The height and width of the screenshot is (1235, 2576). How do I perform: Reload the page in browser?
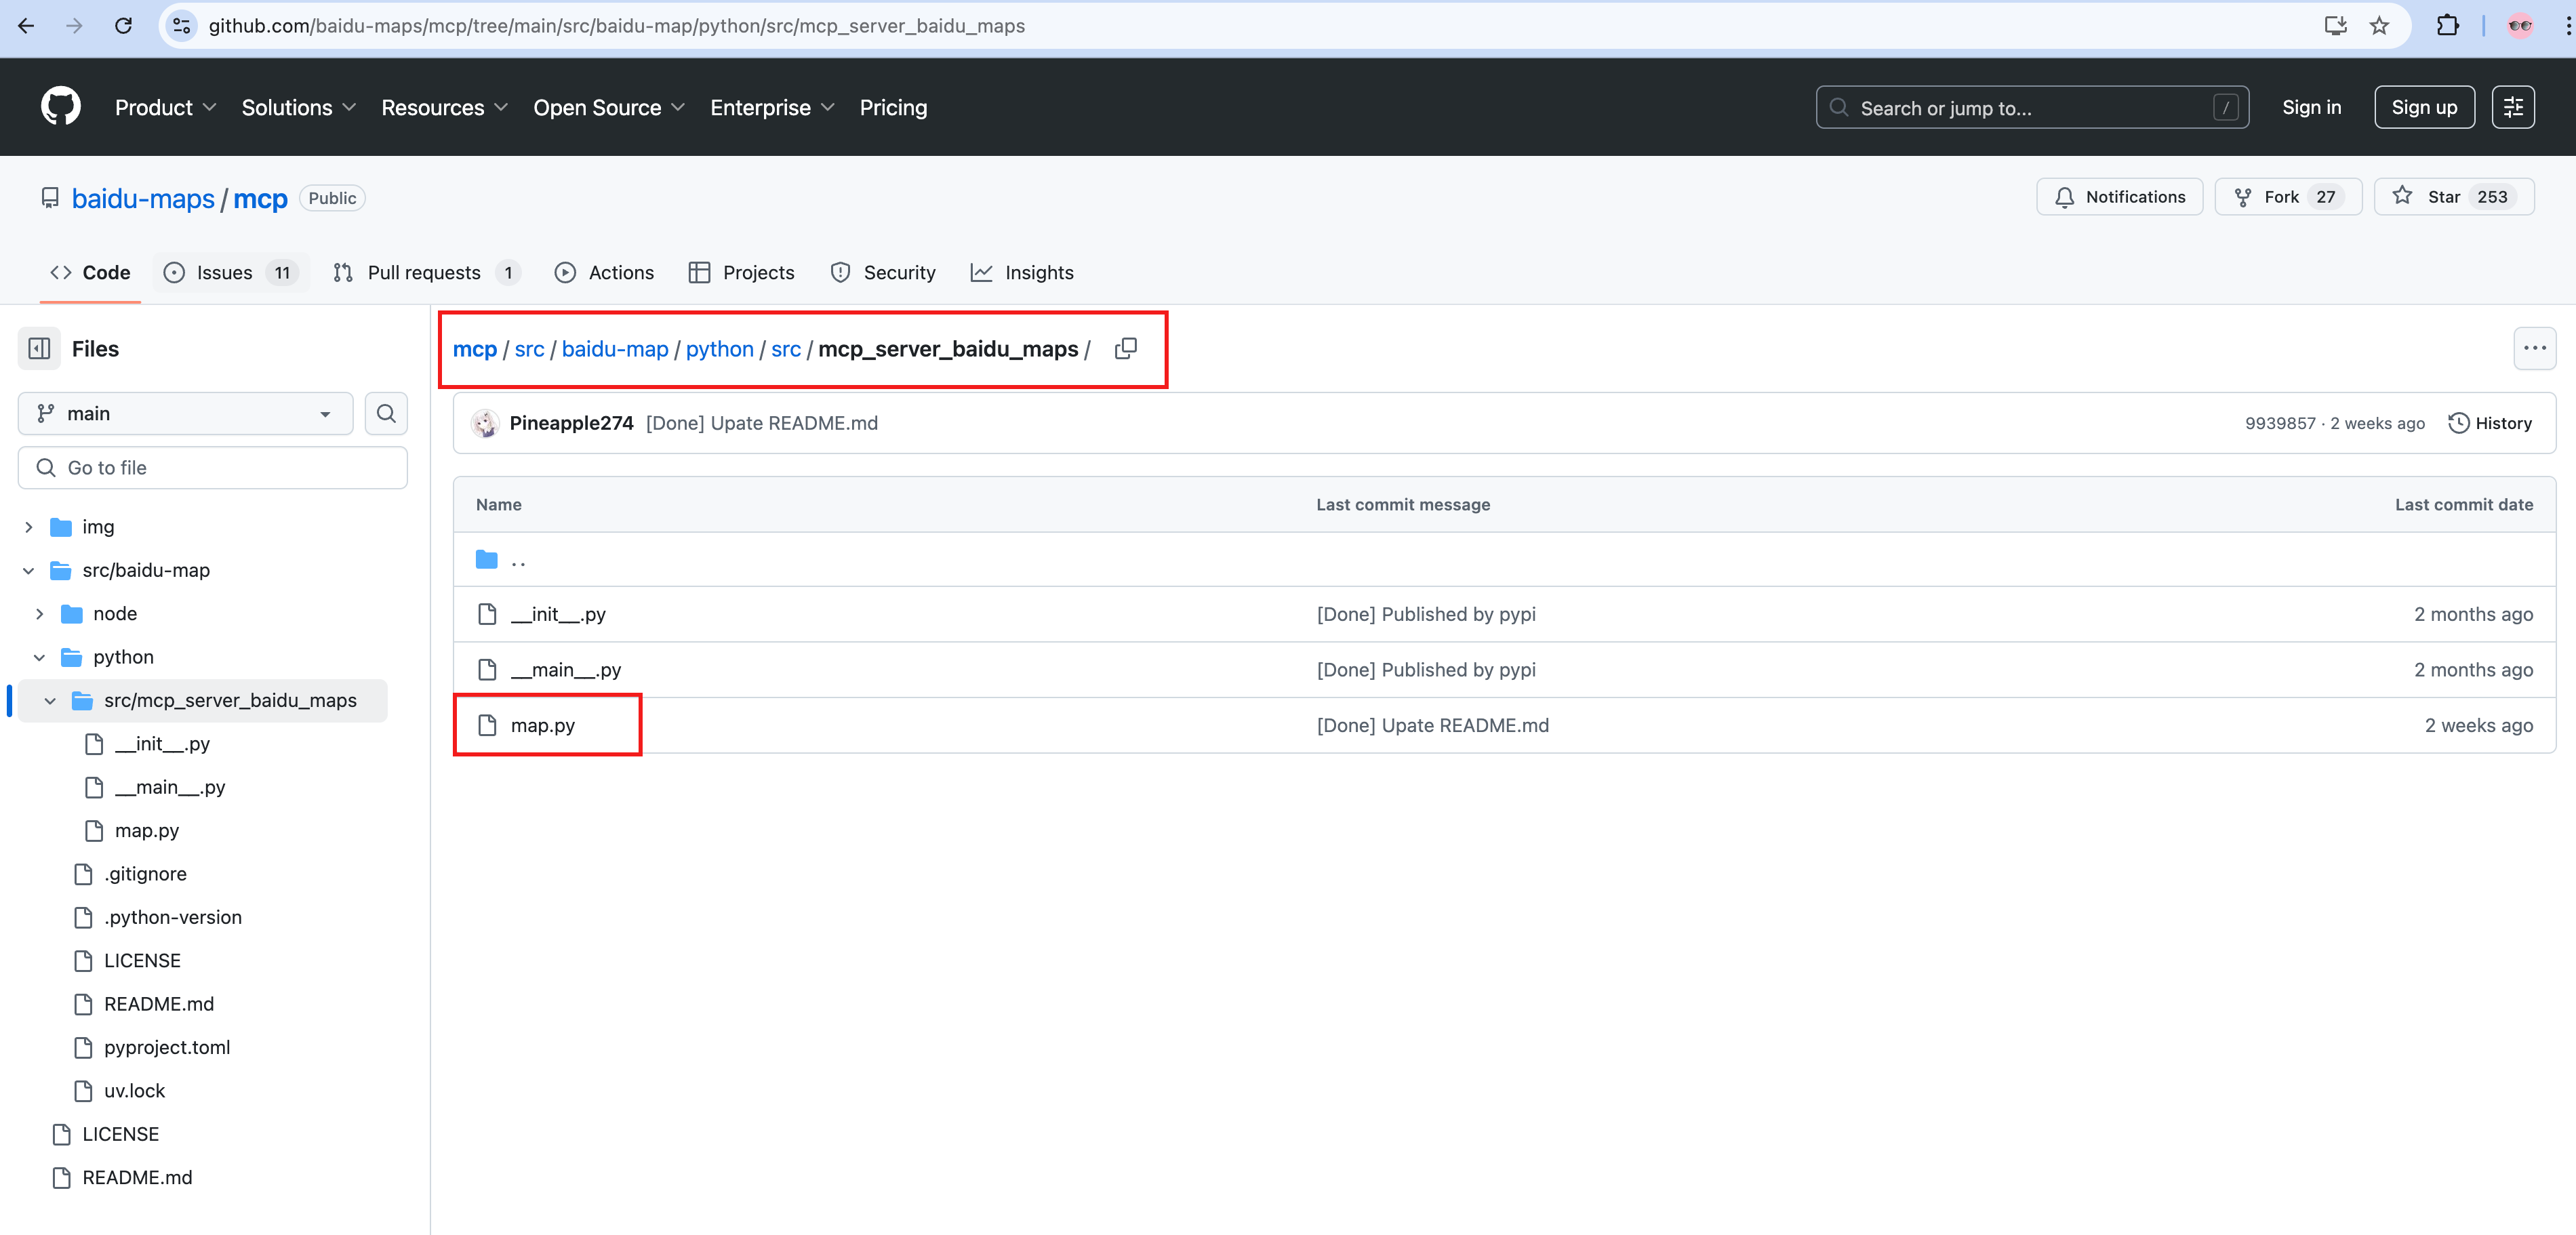tap(123, 26)
